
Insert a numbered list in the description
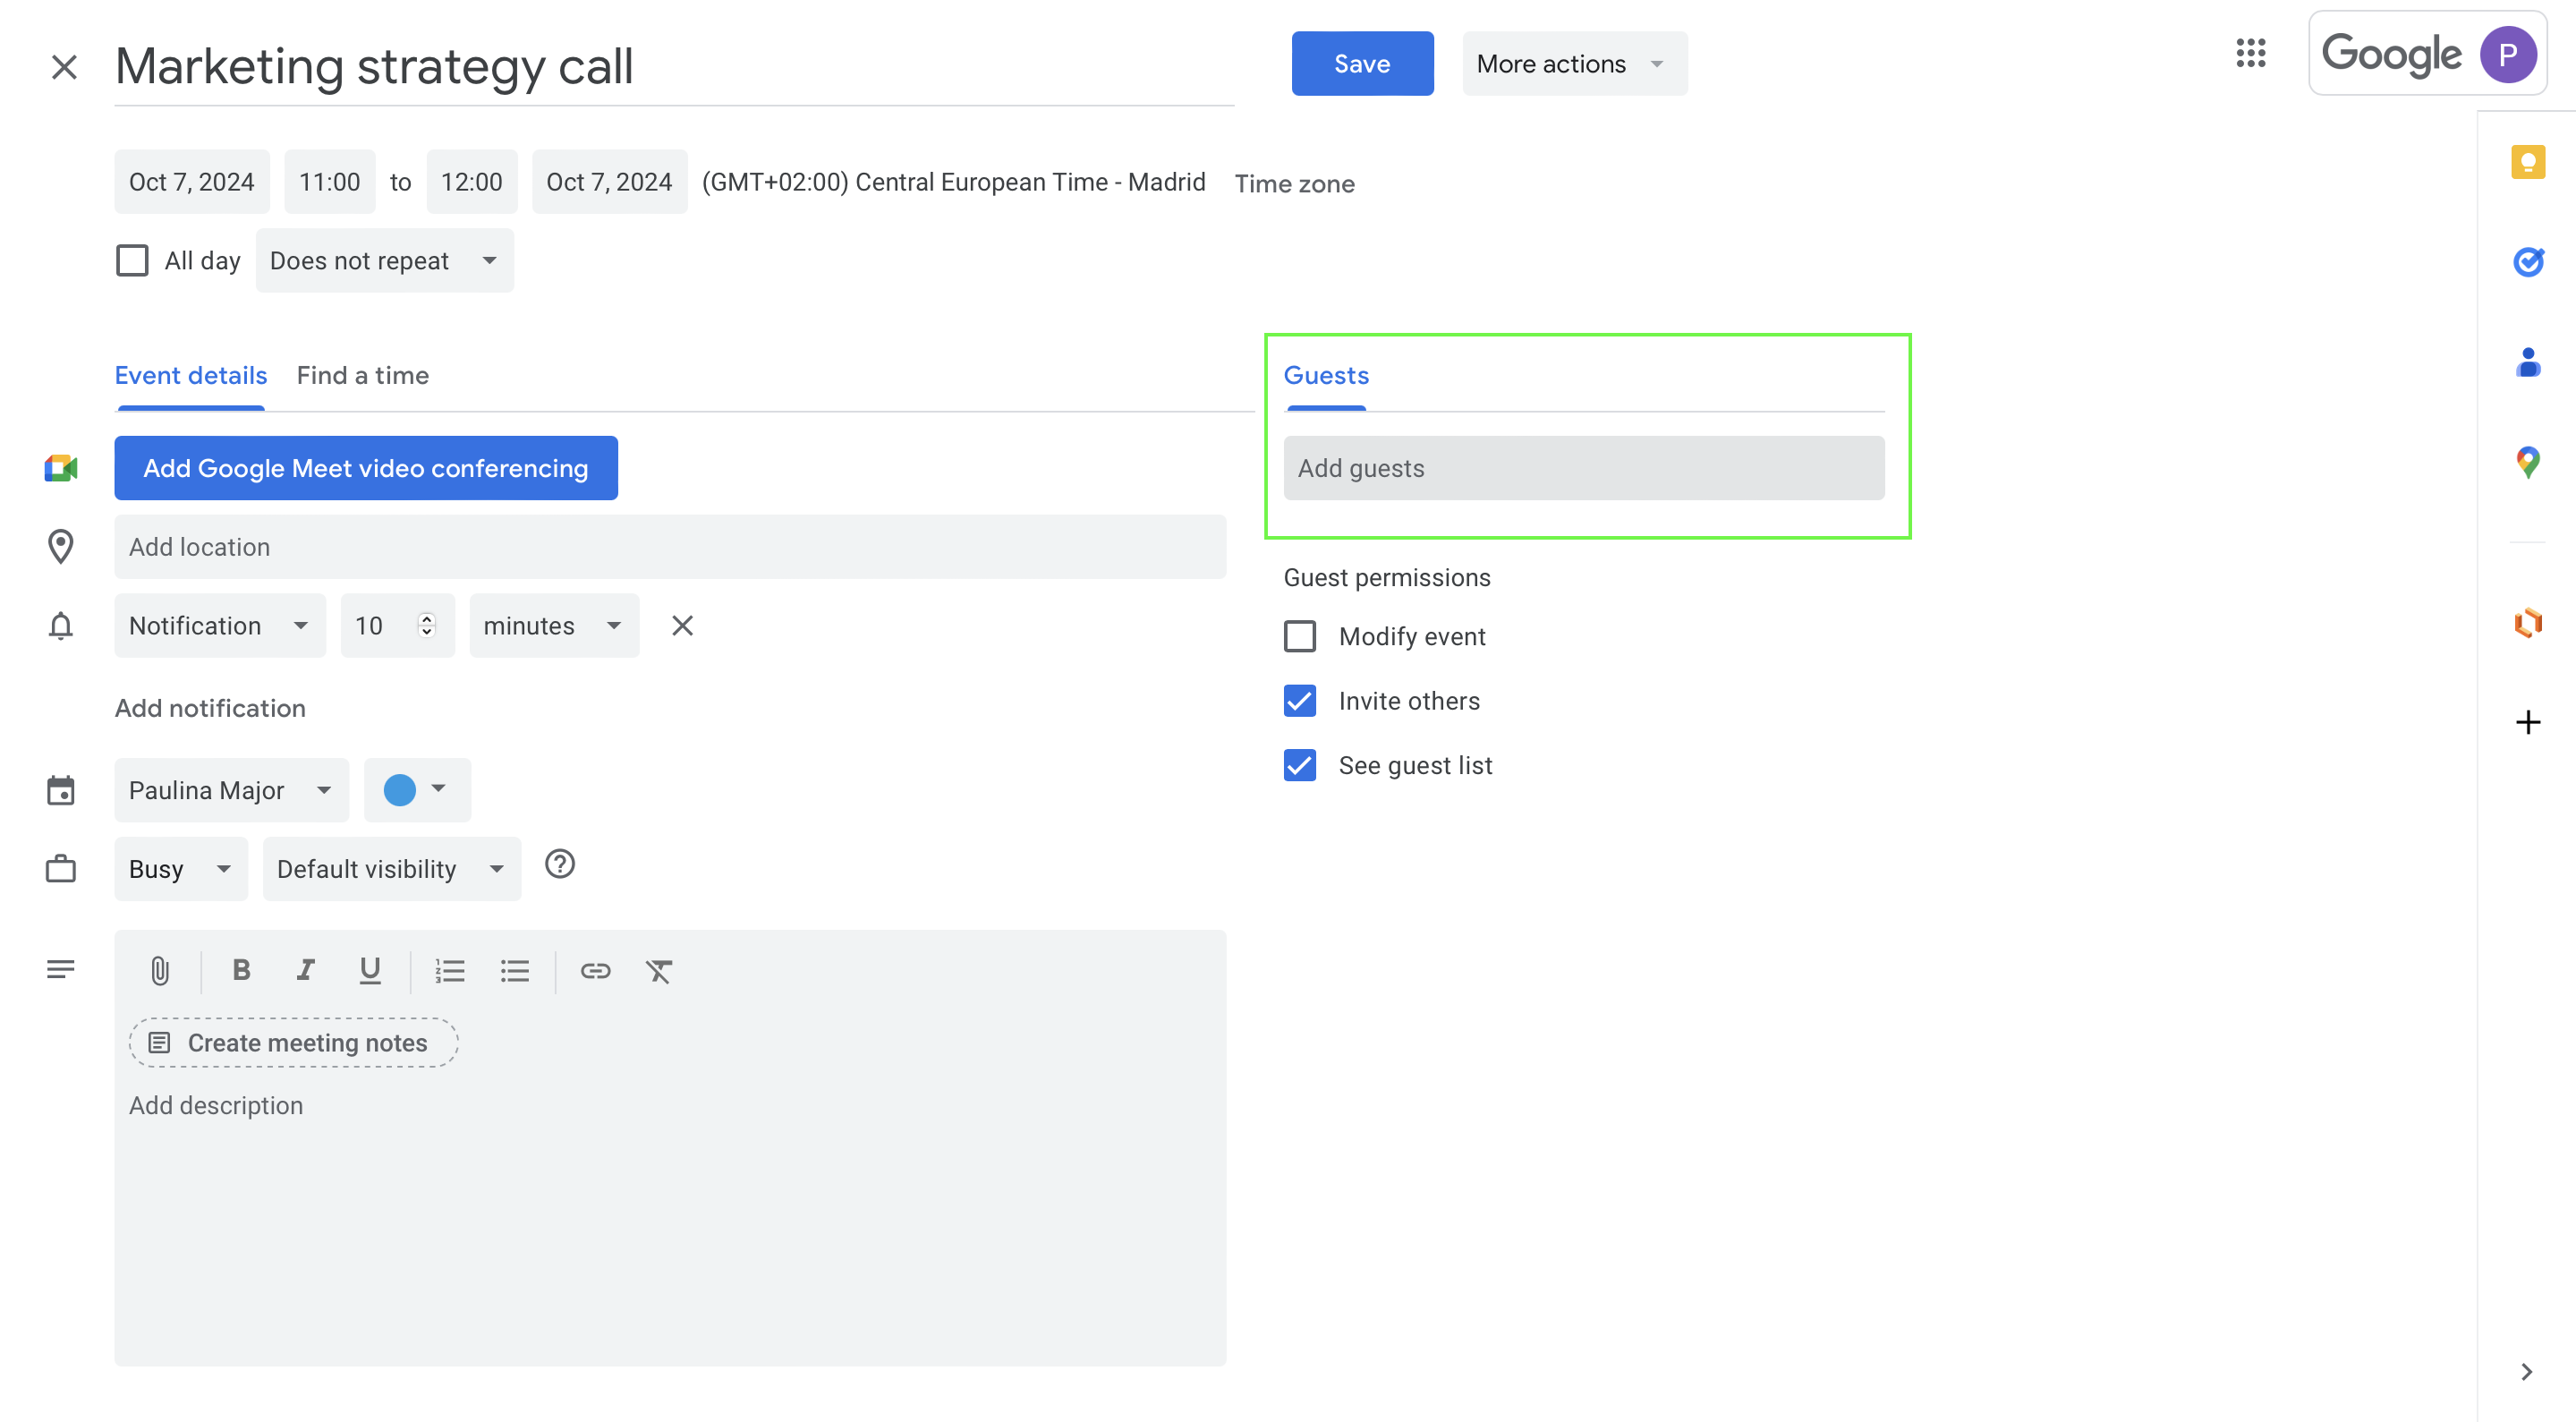(x=450, y=970)
